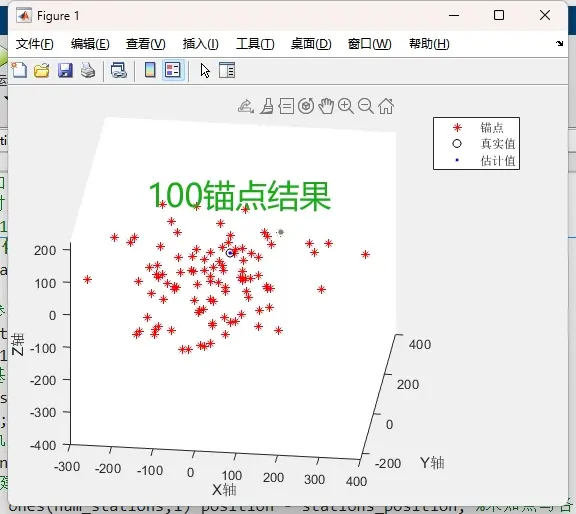
Task: Click the New Figure icon
Action: coord(19,70)
